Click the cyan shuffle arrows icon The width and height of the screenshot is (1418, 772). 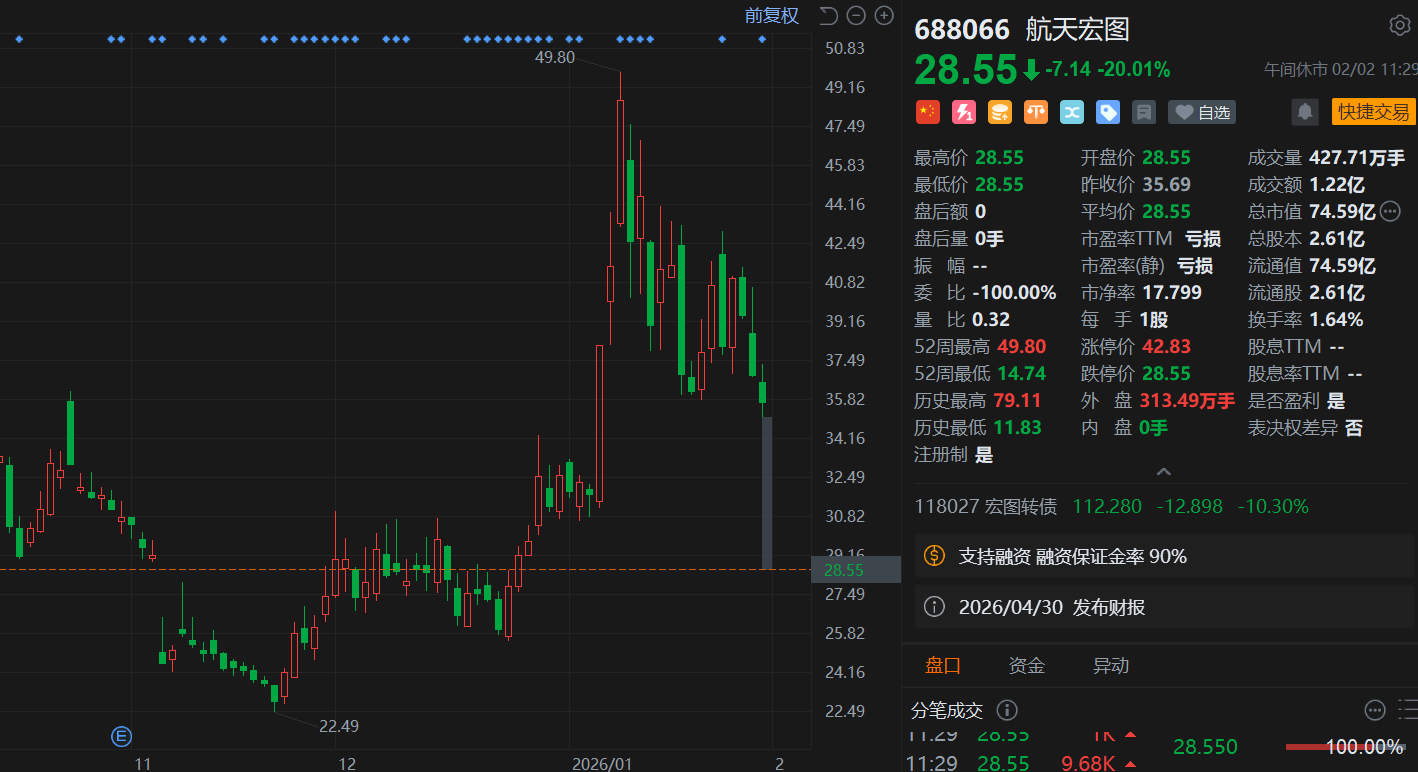[1072, 112]
